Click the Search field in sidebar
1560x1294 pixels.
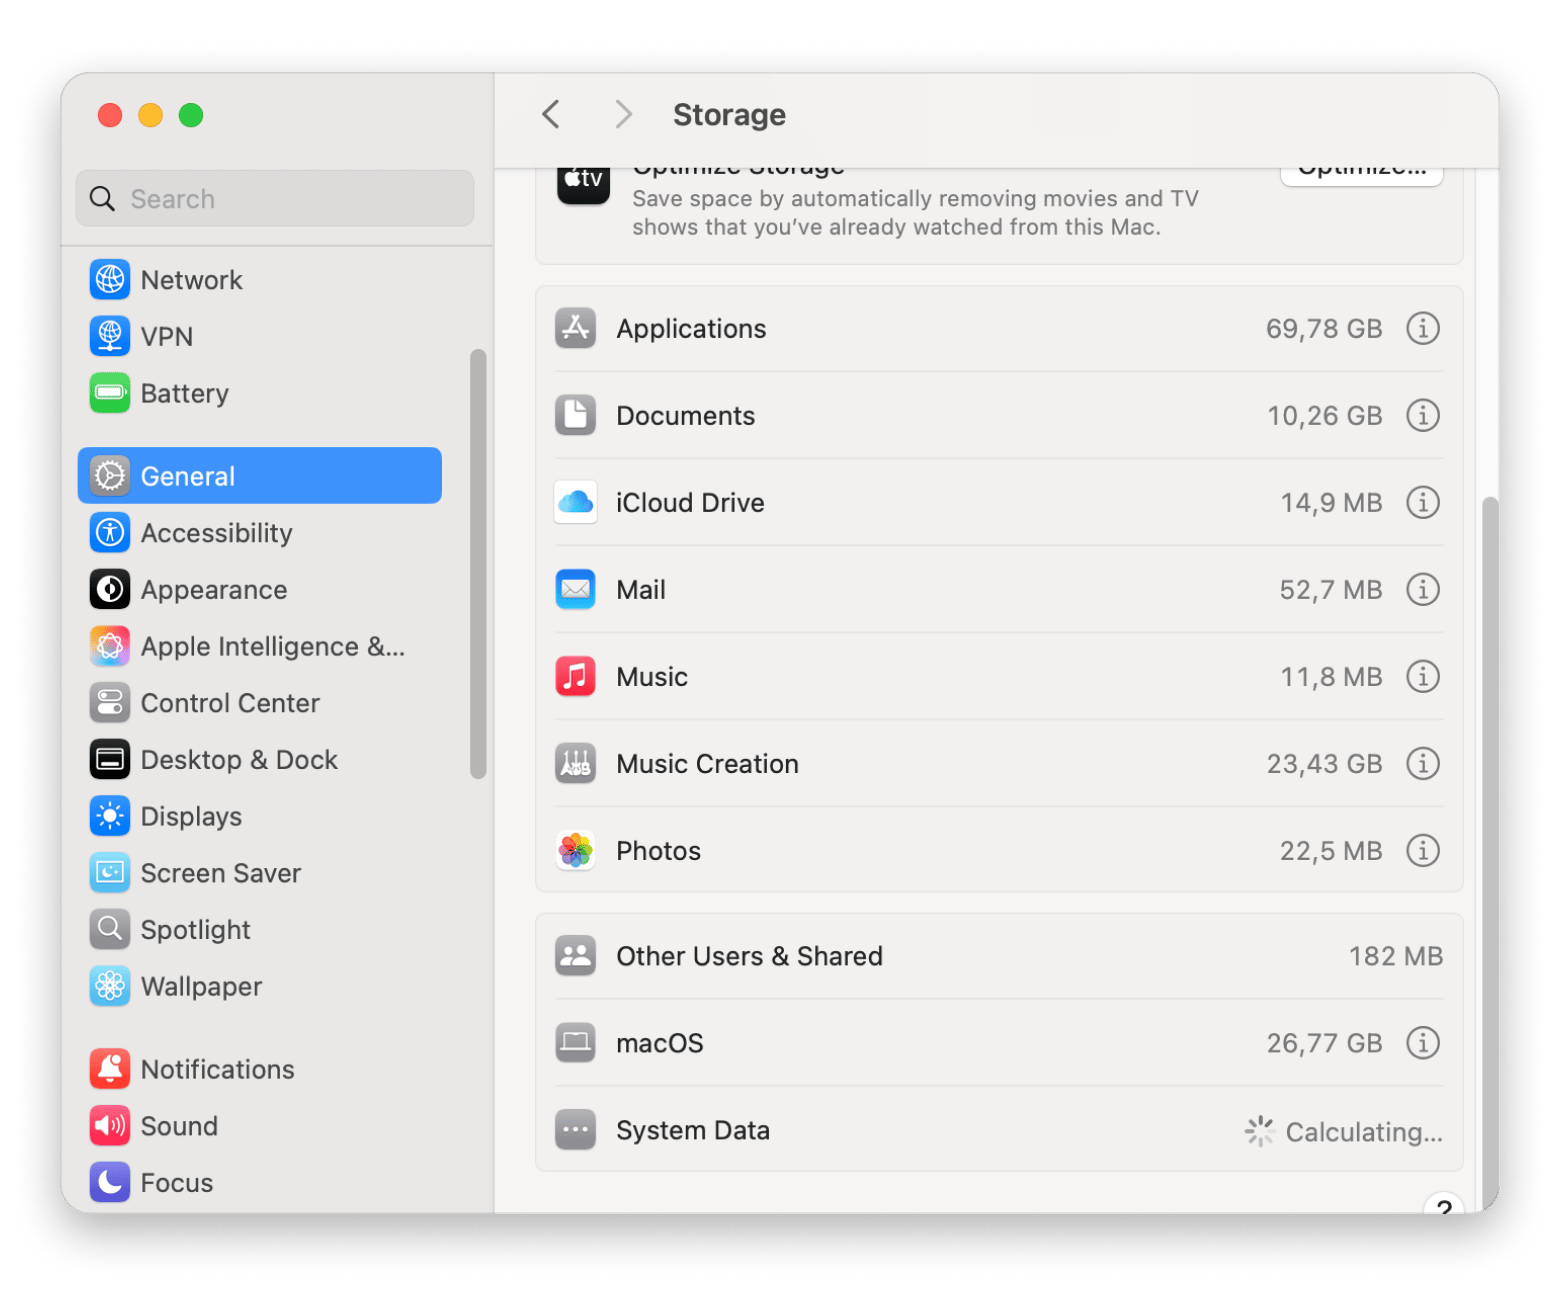click(275, 199)
